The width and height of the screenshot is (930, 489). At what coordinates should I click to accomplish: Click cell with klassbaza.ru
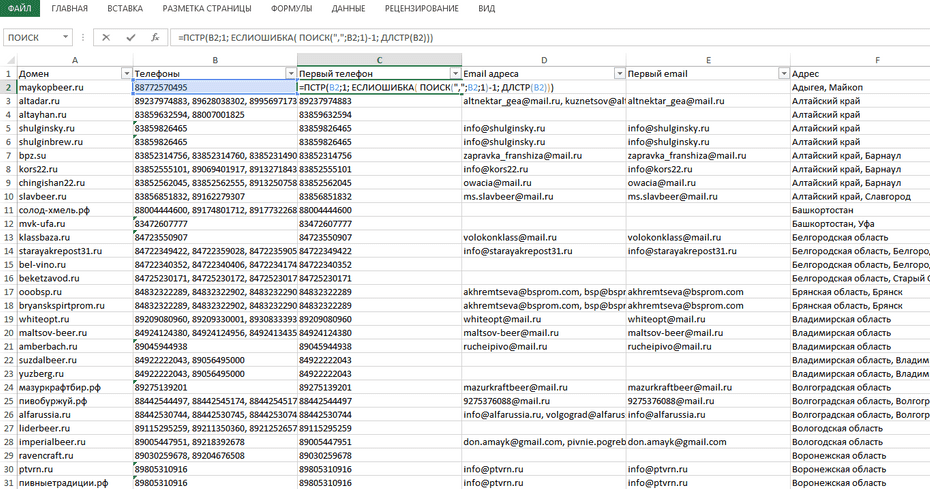pyautogui.click(x=75, y=237)
